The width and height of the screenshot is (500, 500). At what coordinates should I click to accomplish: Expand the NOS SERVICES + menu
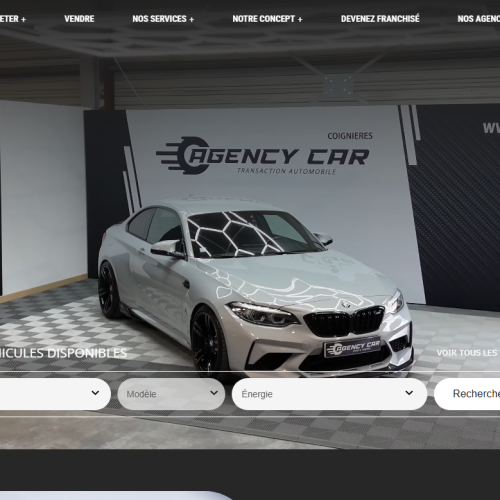(x=163, y=19)
